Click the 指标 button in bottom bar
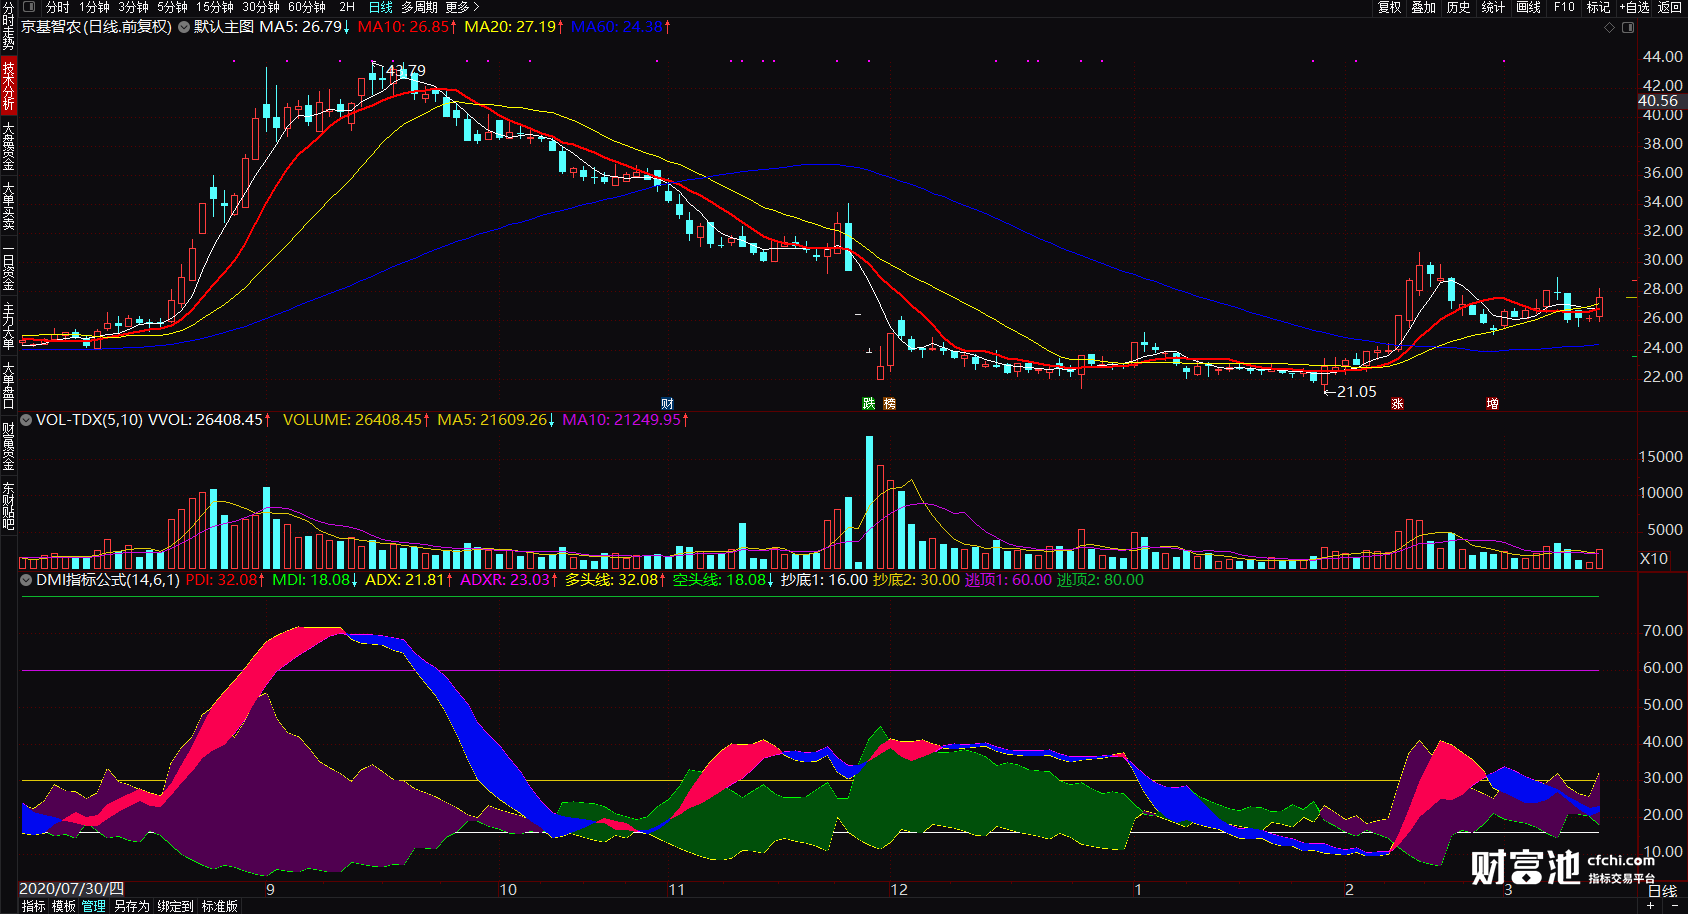The image size is (1688, 914). (x=33, y=906)
